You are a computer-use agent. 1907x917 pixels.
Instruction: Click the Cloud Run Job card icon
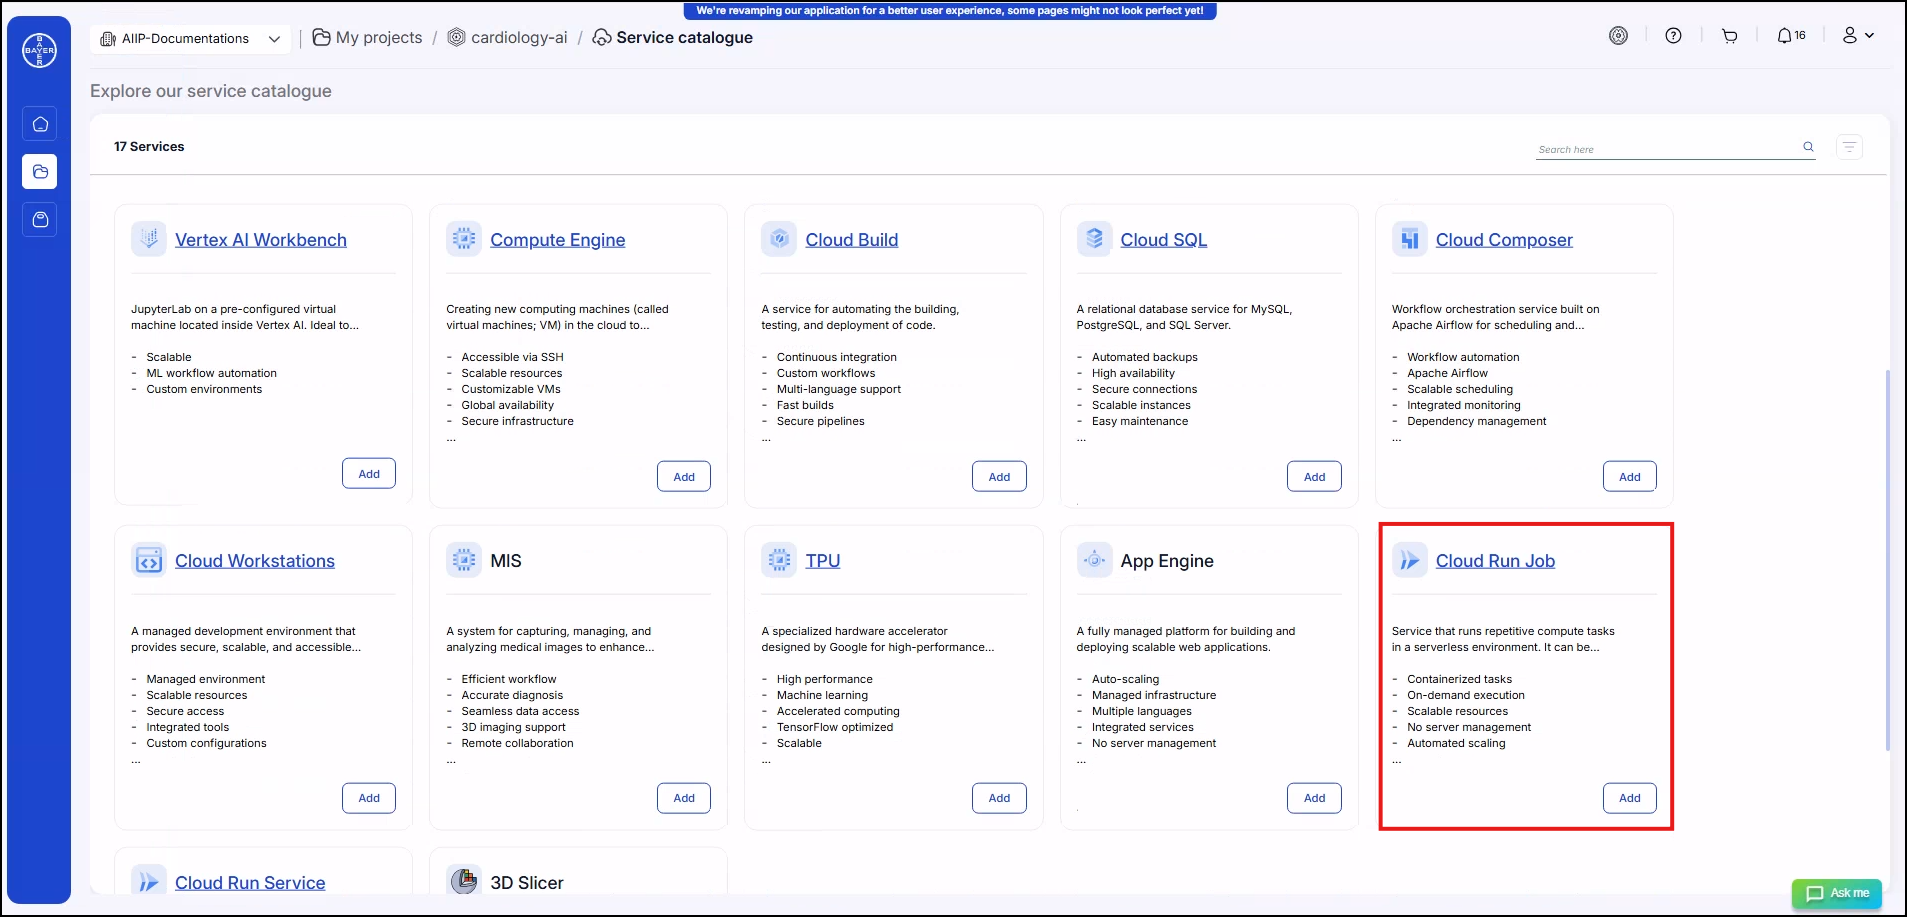(1410, 560)
